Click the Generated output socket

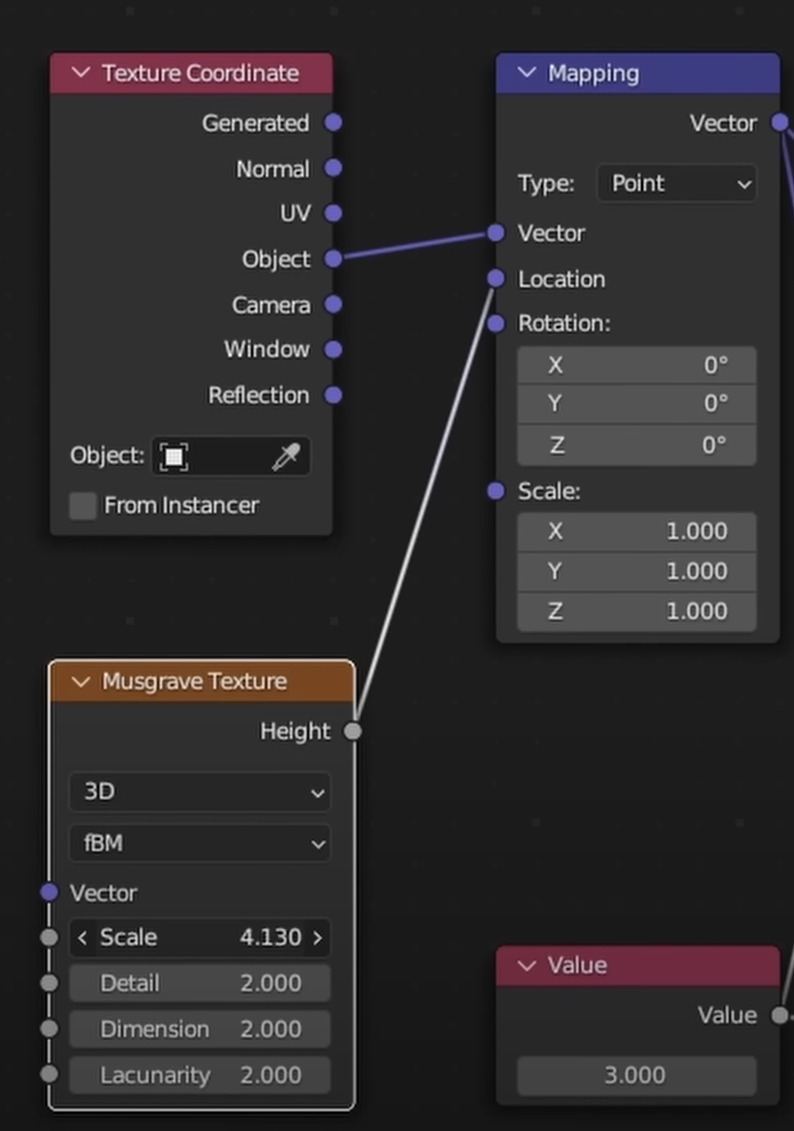(x=334, y=122)
